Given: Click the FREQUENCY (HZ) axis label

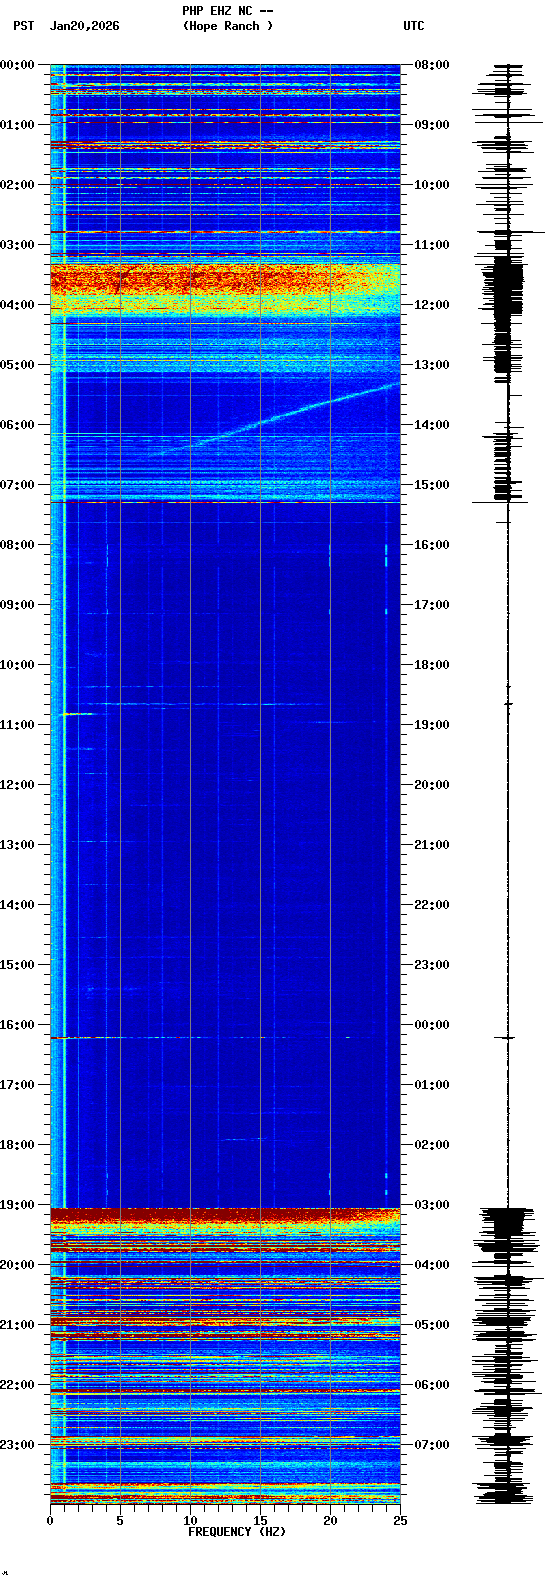Looking at the screenshot, I should pos(237,1532).
